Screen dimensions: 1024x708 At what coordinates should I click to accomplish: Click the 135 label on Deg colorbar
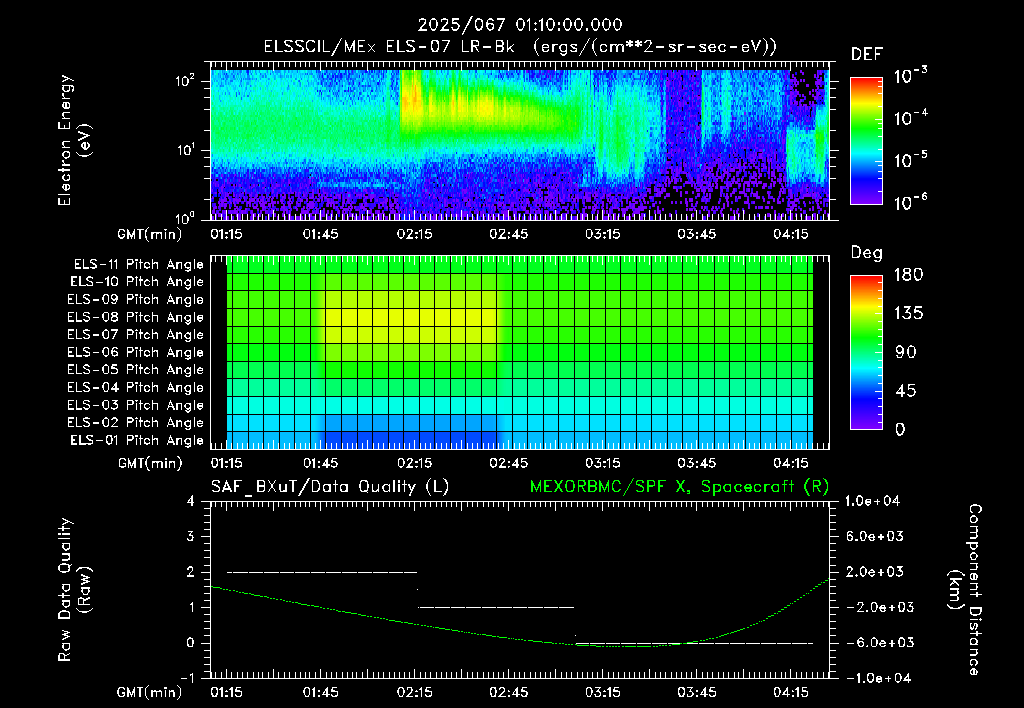pyautogui.click(x=908, y=314)
